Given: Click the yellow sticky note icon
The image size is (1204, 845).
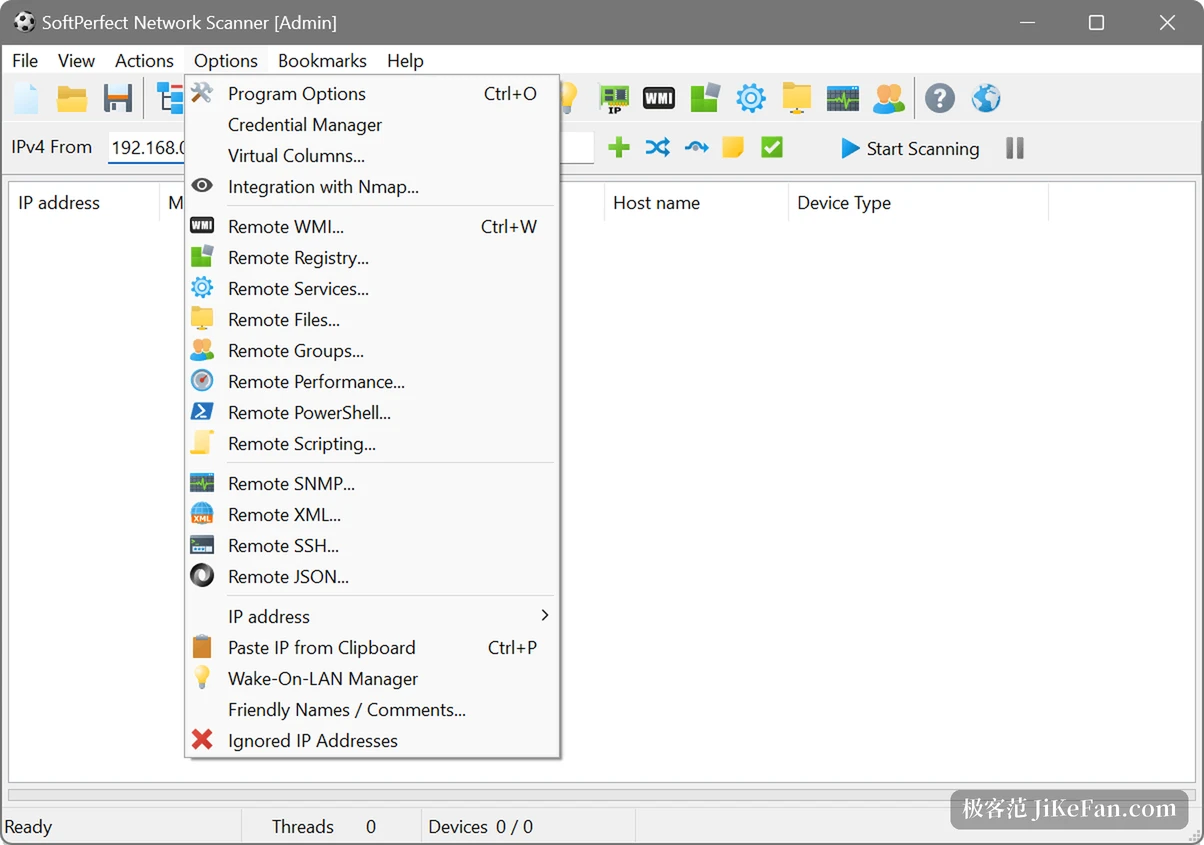Looking at the screenshot, I should tap(733, 148).
